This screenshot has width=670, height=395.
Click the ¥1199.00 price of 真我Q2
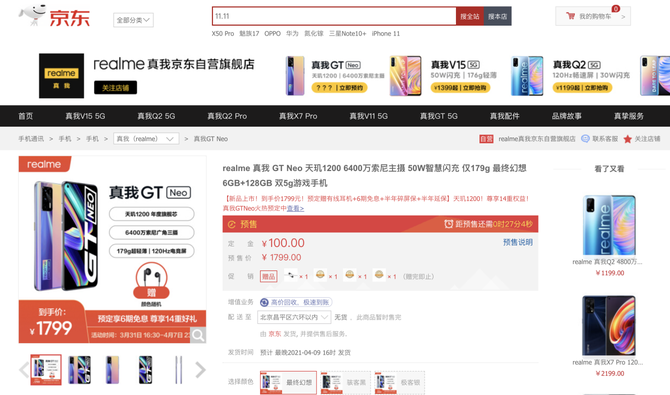click(x=610, y=273)
